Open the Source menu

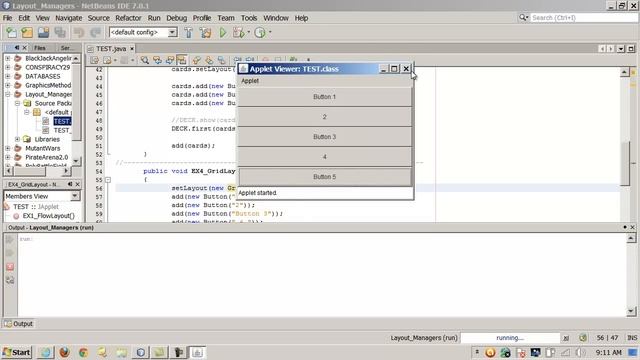(98, 18)
